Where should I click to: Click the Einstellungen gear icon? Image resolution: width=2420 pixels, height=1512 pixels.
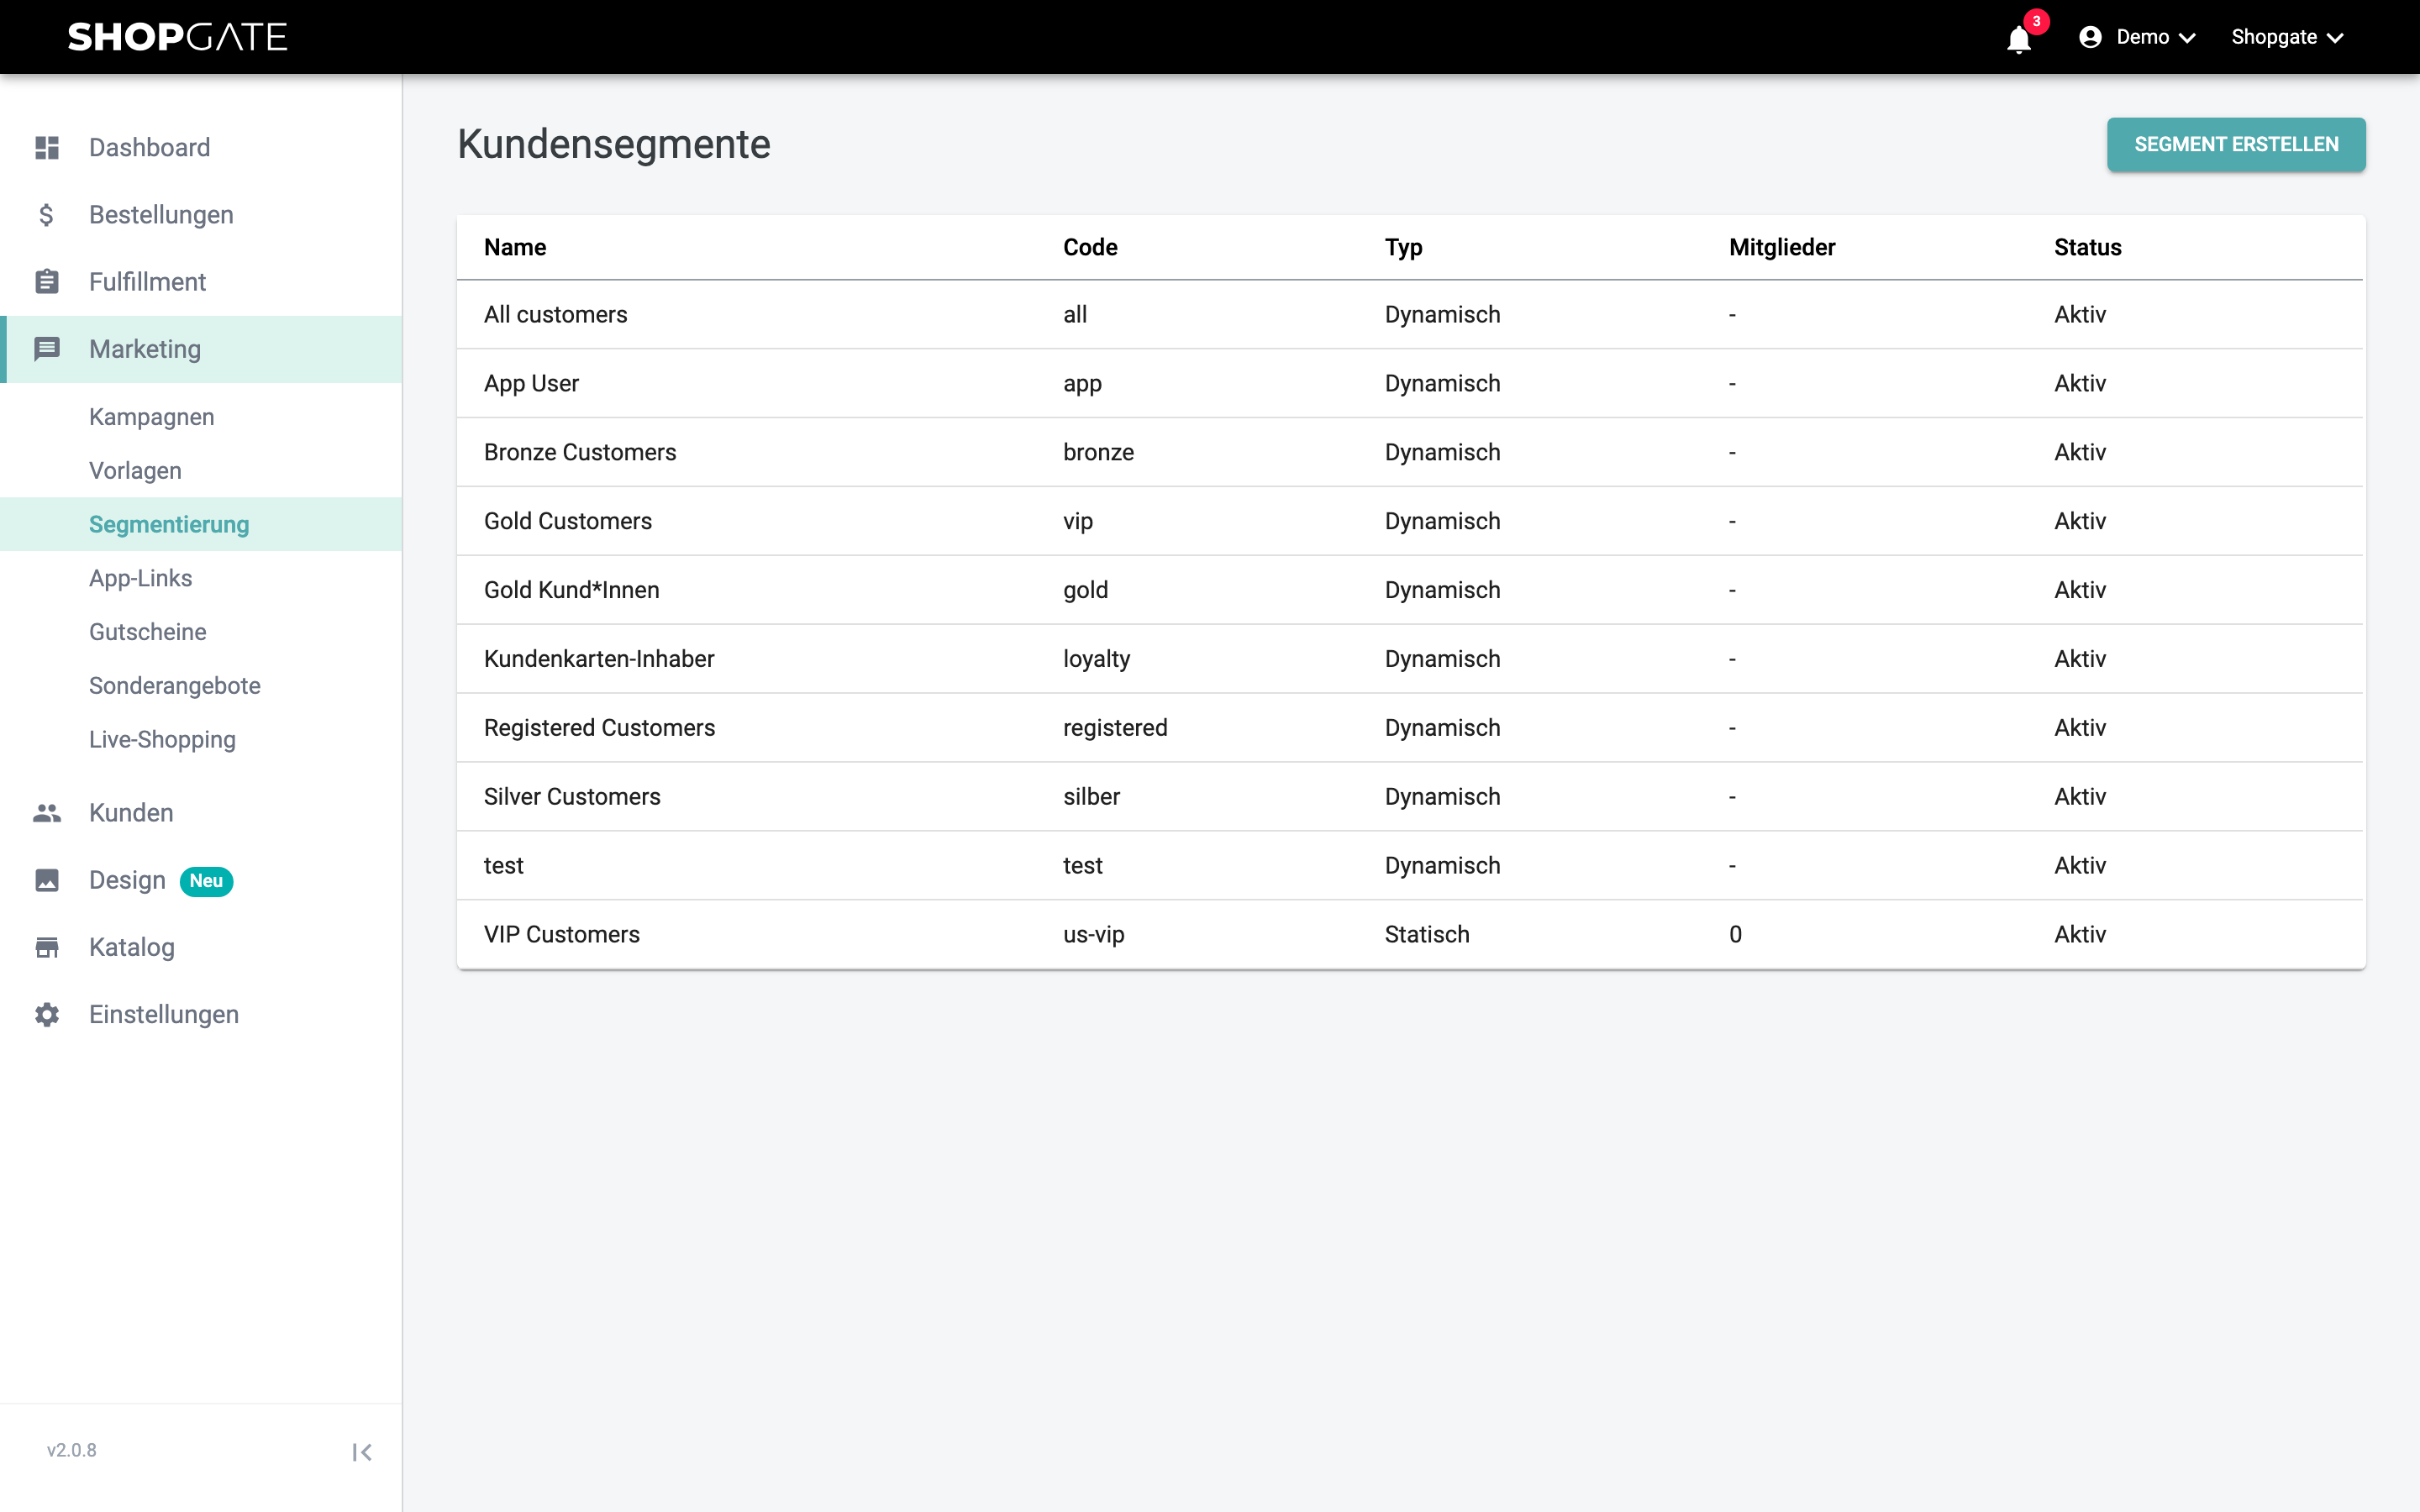click(x=47, y=1014)
